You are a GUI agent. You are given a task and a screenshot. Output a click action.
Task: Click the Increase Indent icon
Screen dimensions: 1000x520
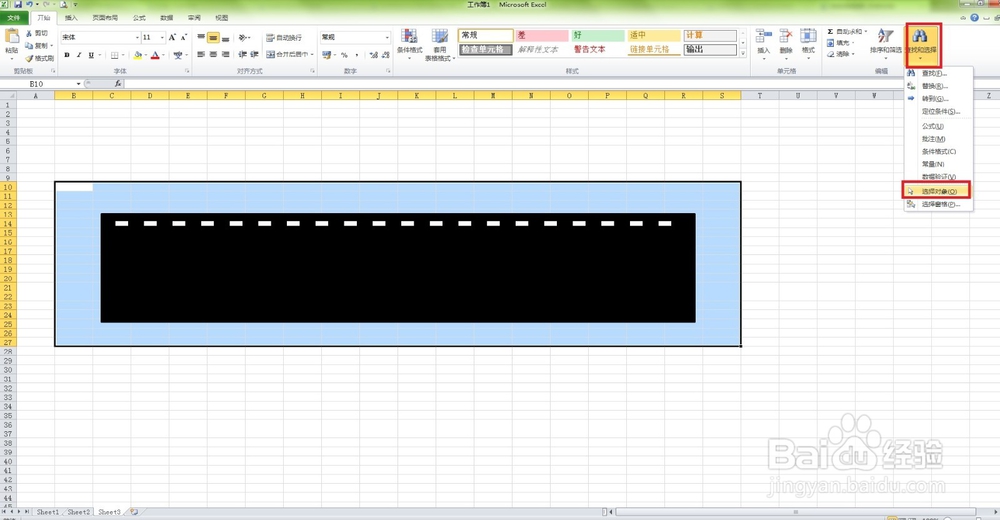254,55
